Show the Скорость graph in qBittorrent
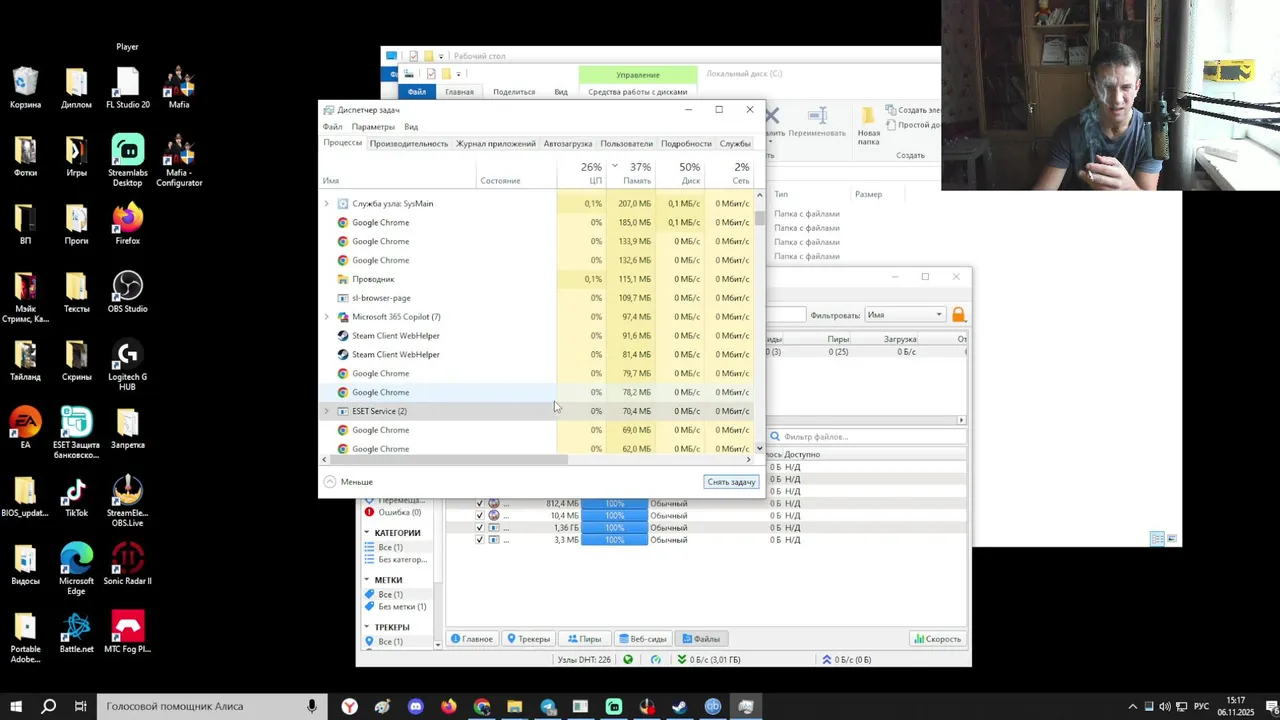The height and width of the screenshot is (720, 1280). (937, 639)
